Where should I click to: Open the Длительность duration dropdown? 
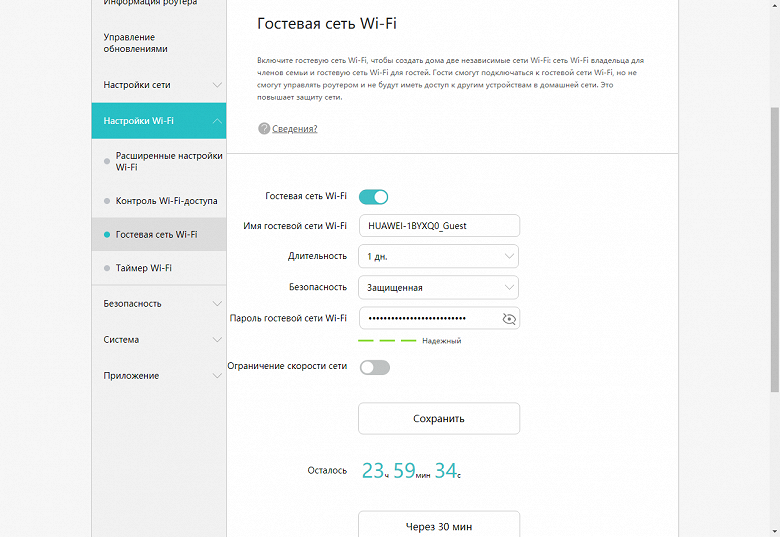[x=438, y=256]
